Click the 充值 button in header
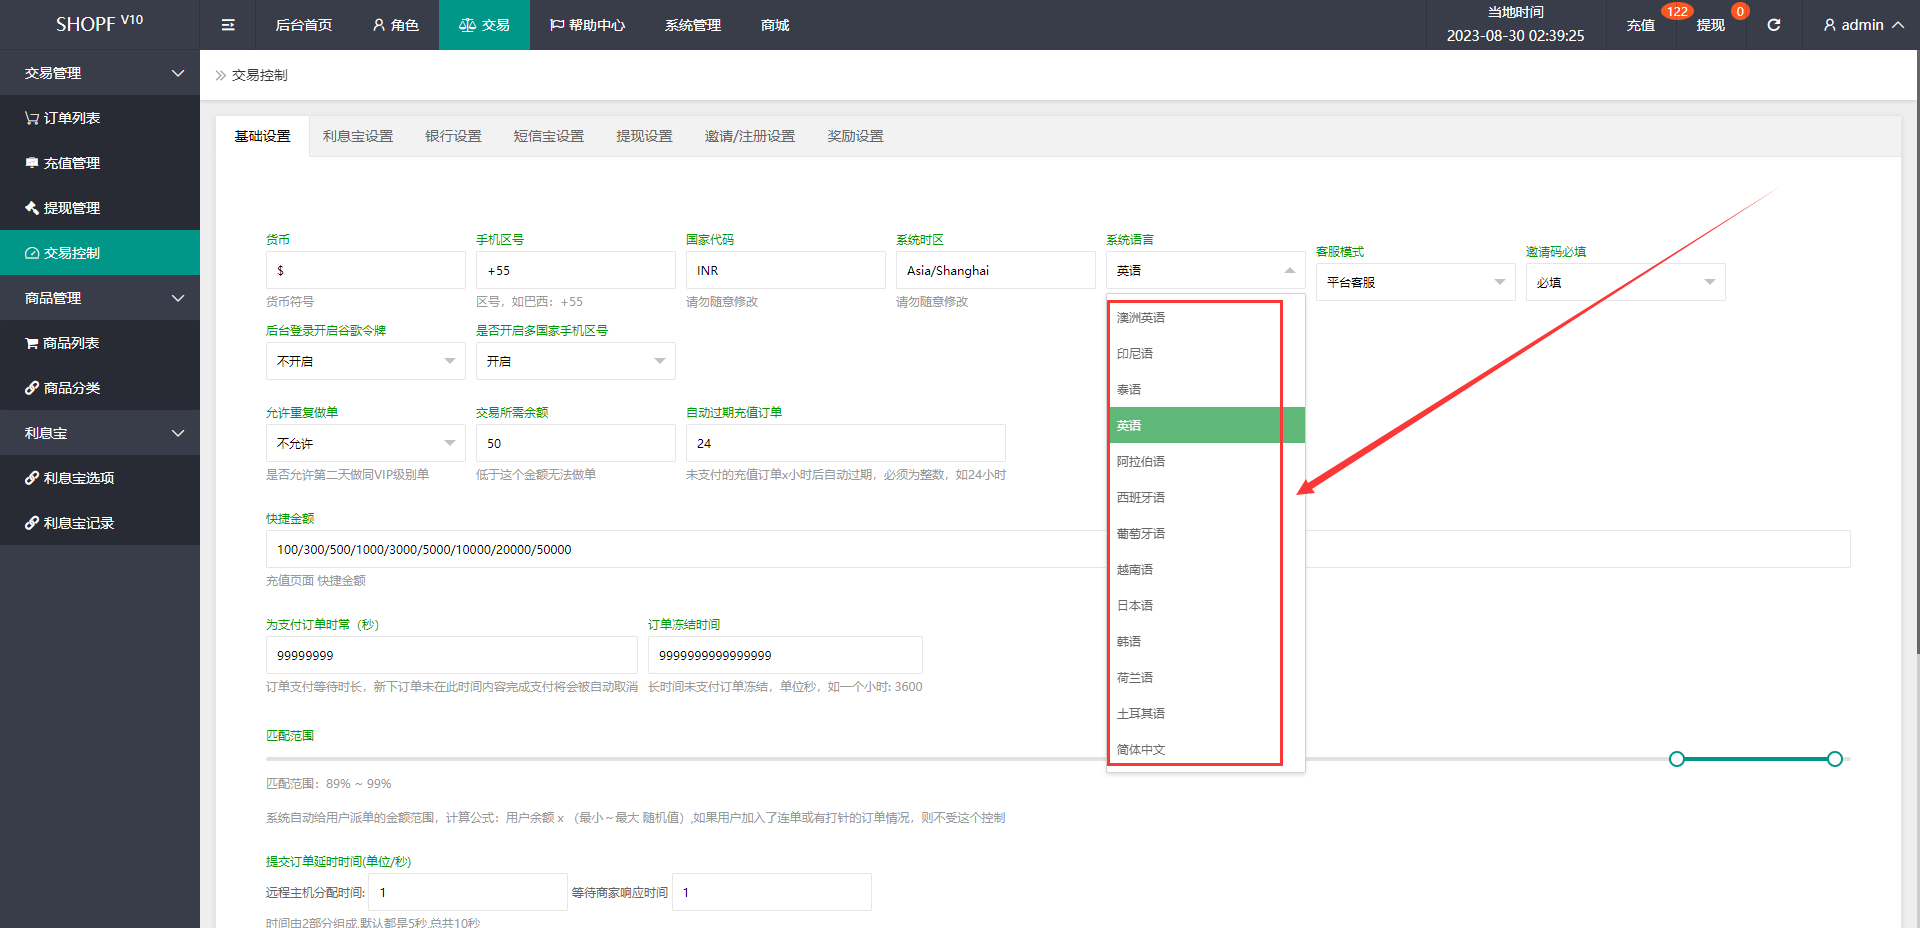The width and height of the screenshot is (1920, 928). 1640,25
